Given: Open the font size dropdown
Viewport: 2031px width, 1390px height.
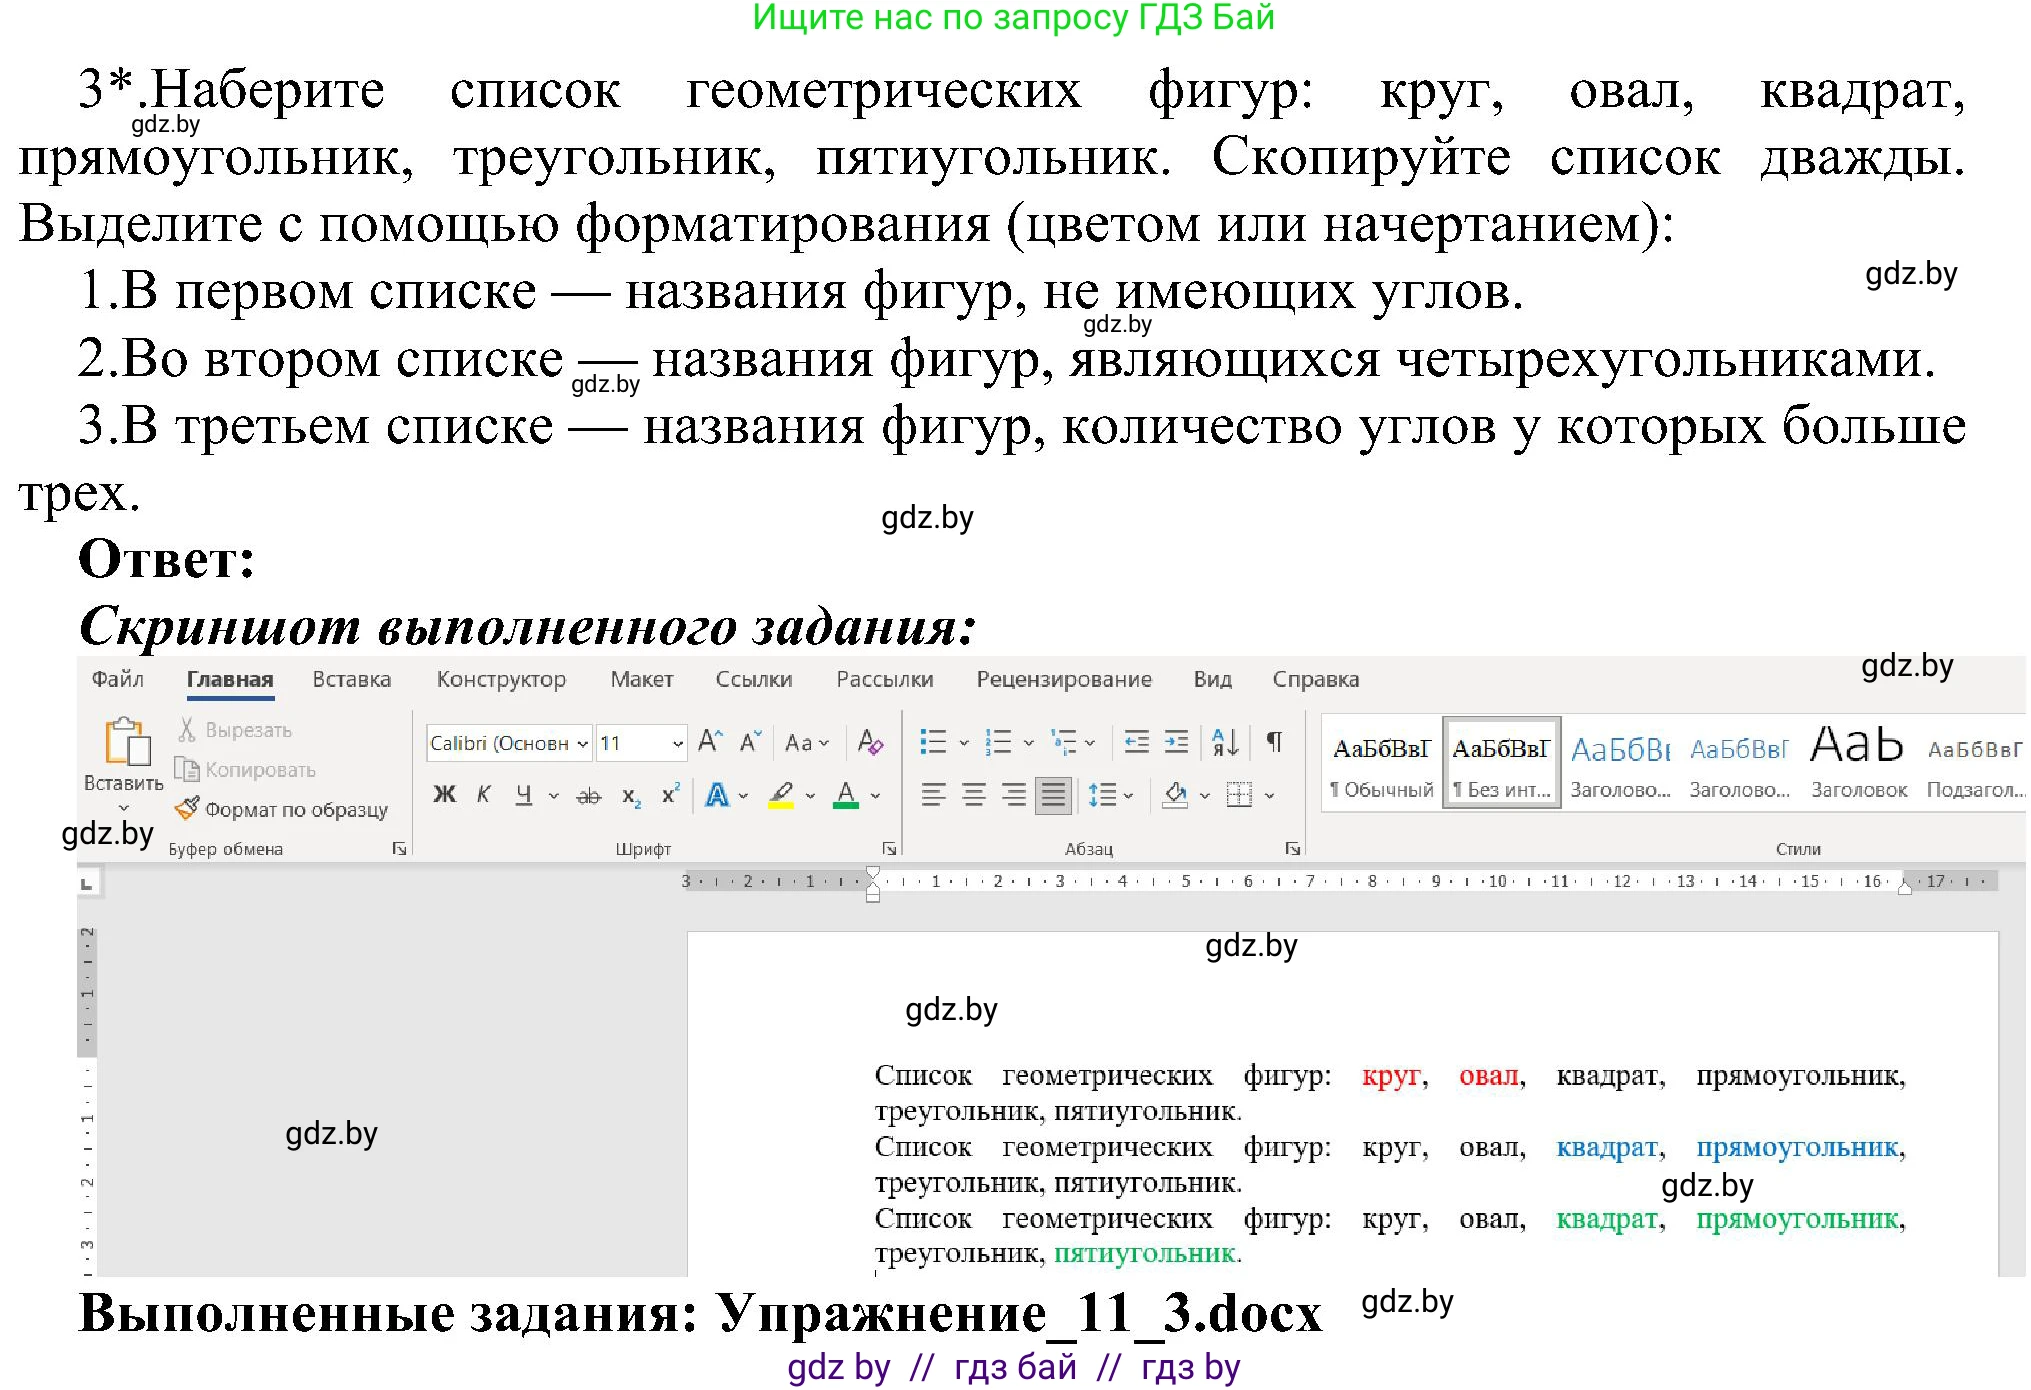Looking at the screenshot, I should 678,744.
